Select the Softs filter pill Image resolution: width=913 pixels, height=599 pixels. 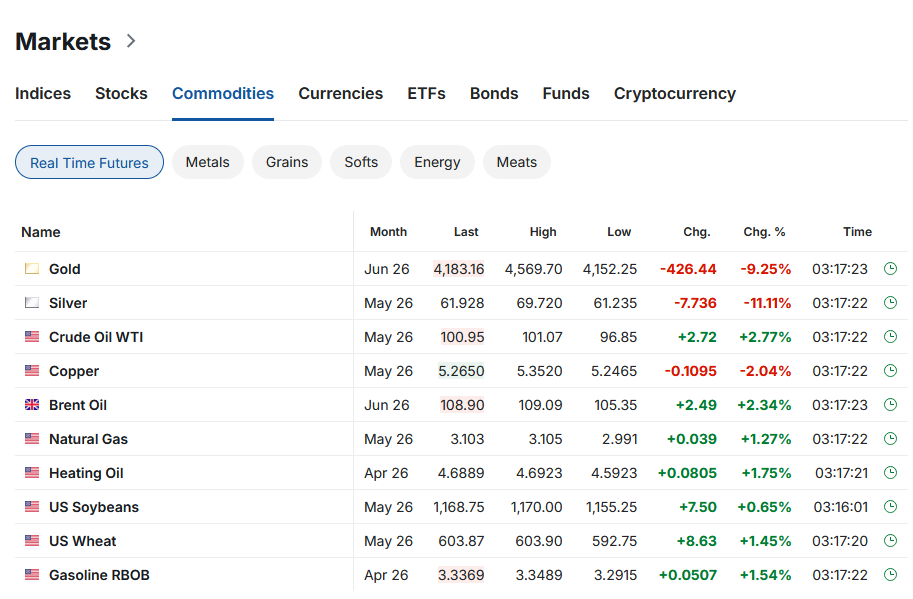pos(361,162)
